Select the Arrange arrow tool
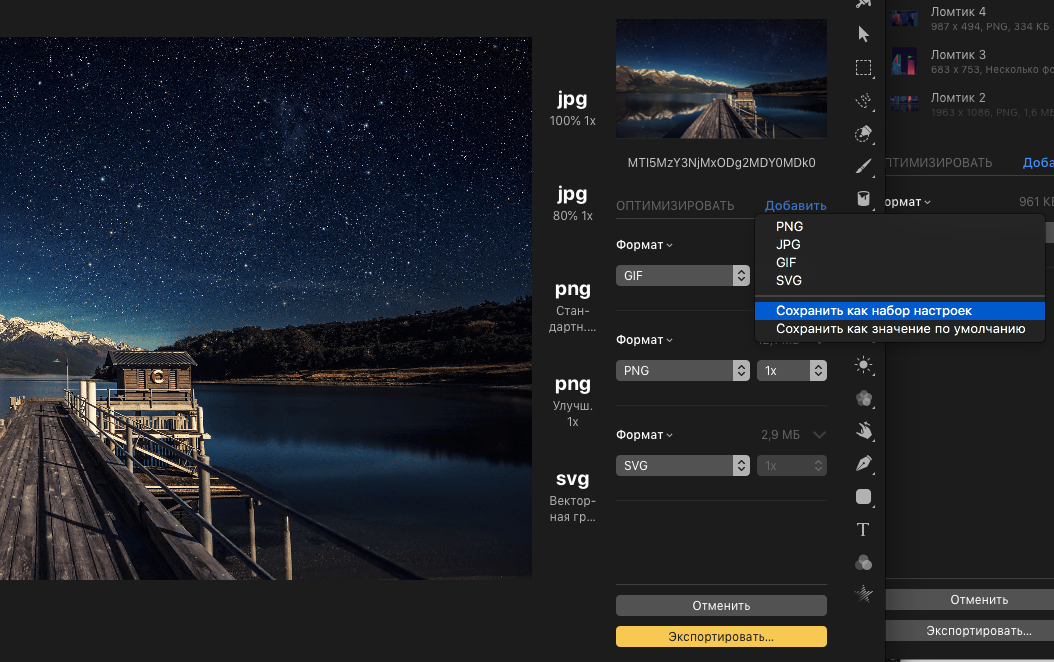 point(863,34)
